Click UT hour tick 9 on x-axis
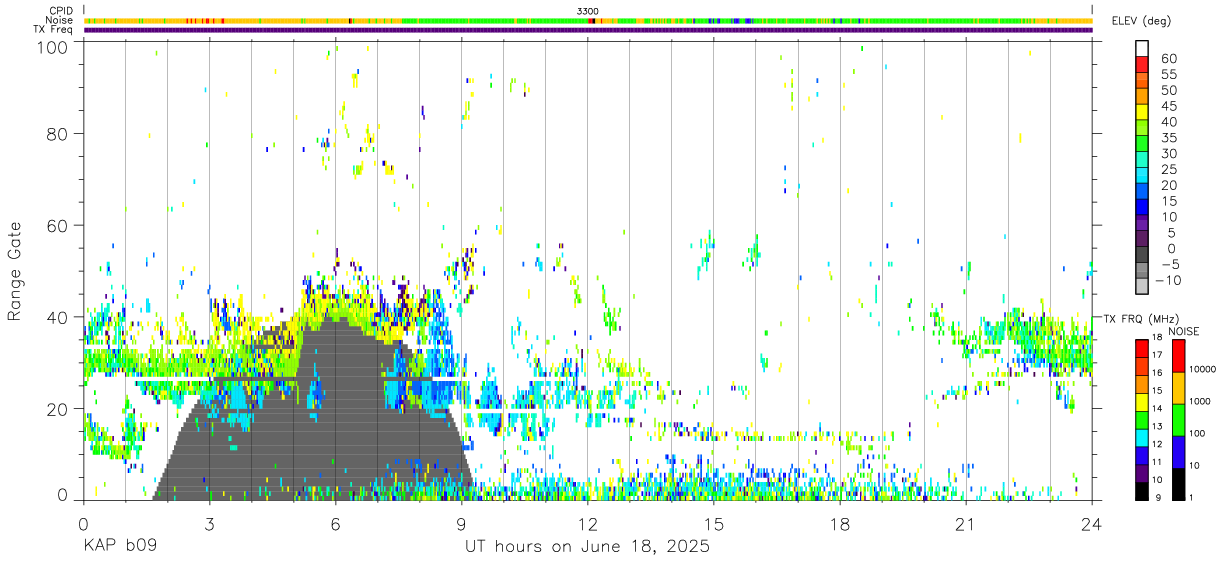Image resolution: width=1228 pixels, height=567 pixels. tap(462, 523)
